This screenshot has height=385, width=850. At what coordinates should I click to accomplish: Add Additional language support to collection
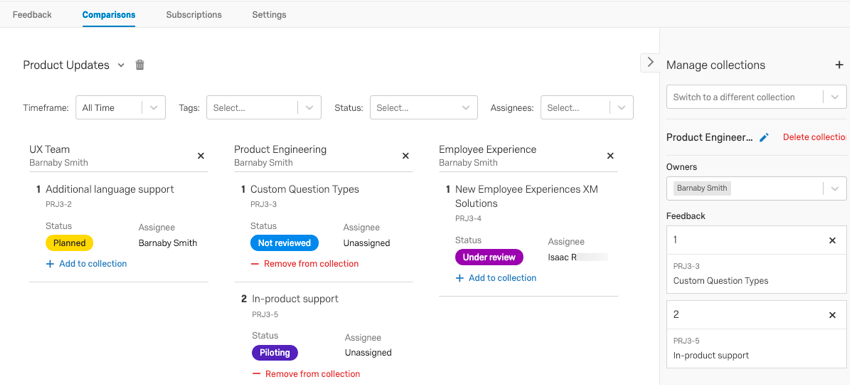click(x=87, y=264)
